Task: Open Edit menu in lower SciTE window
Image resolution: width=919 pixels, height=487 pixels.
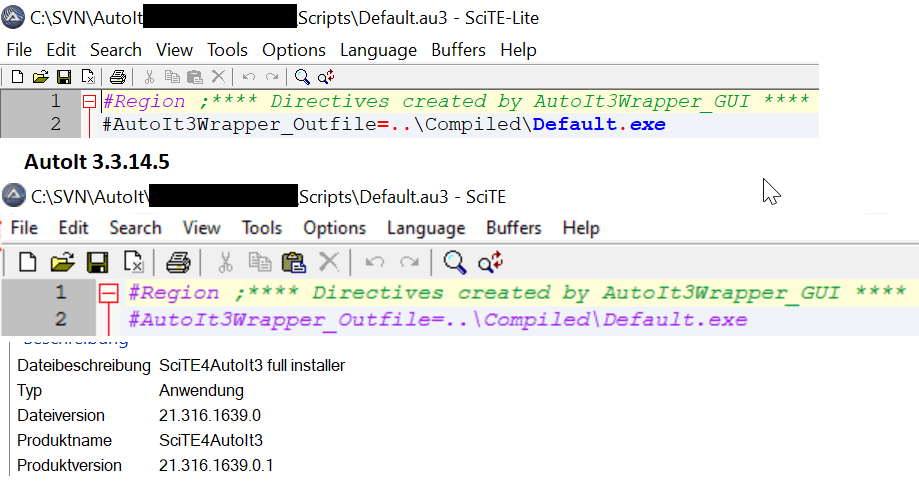Action: click(x=73, y=228)
